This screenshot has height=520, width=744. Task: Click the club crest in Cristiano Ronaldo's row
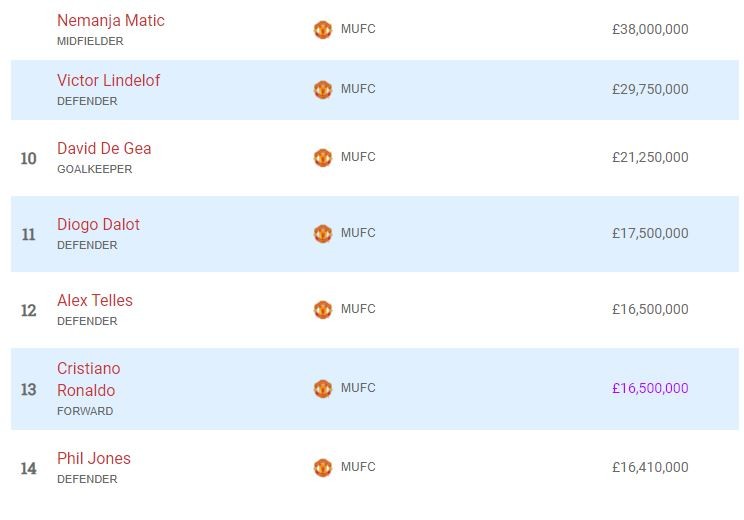(322, 389)
